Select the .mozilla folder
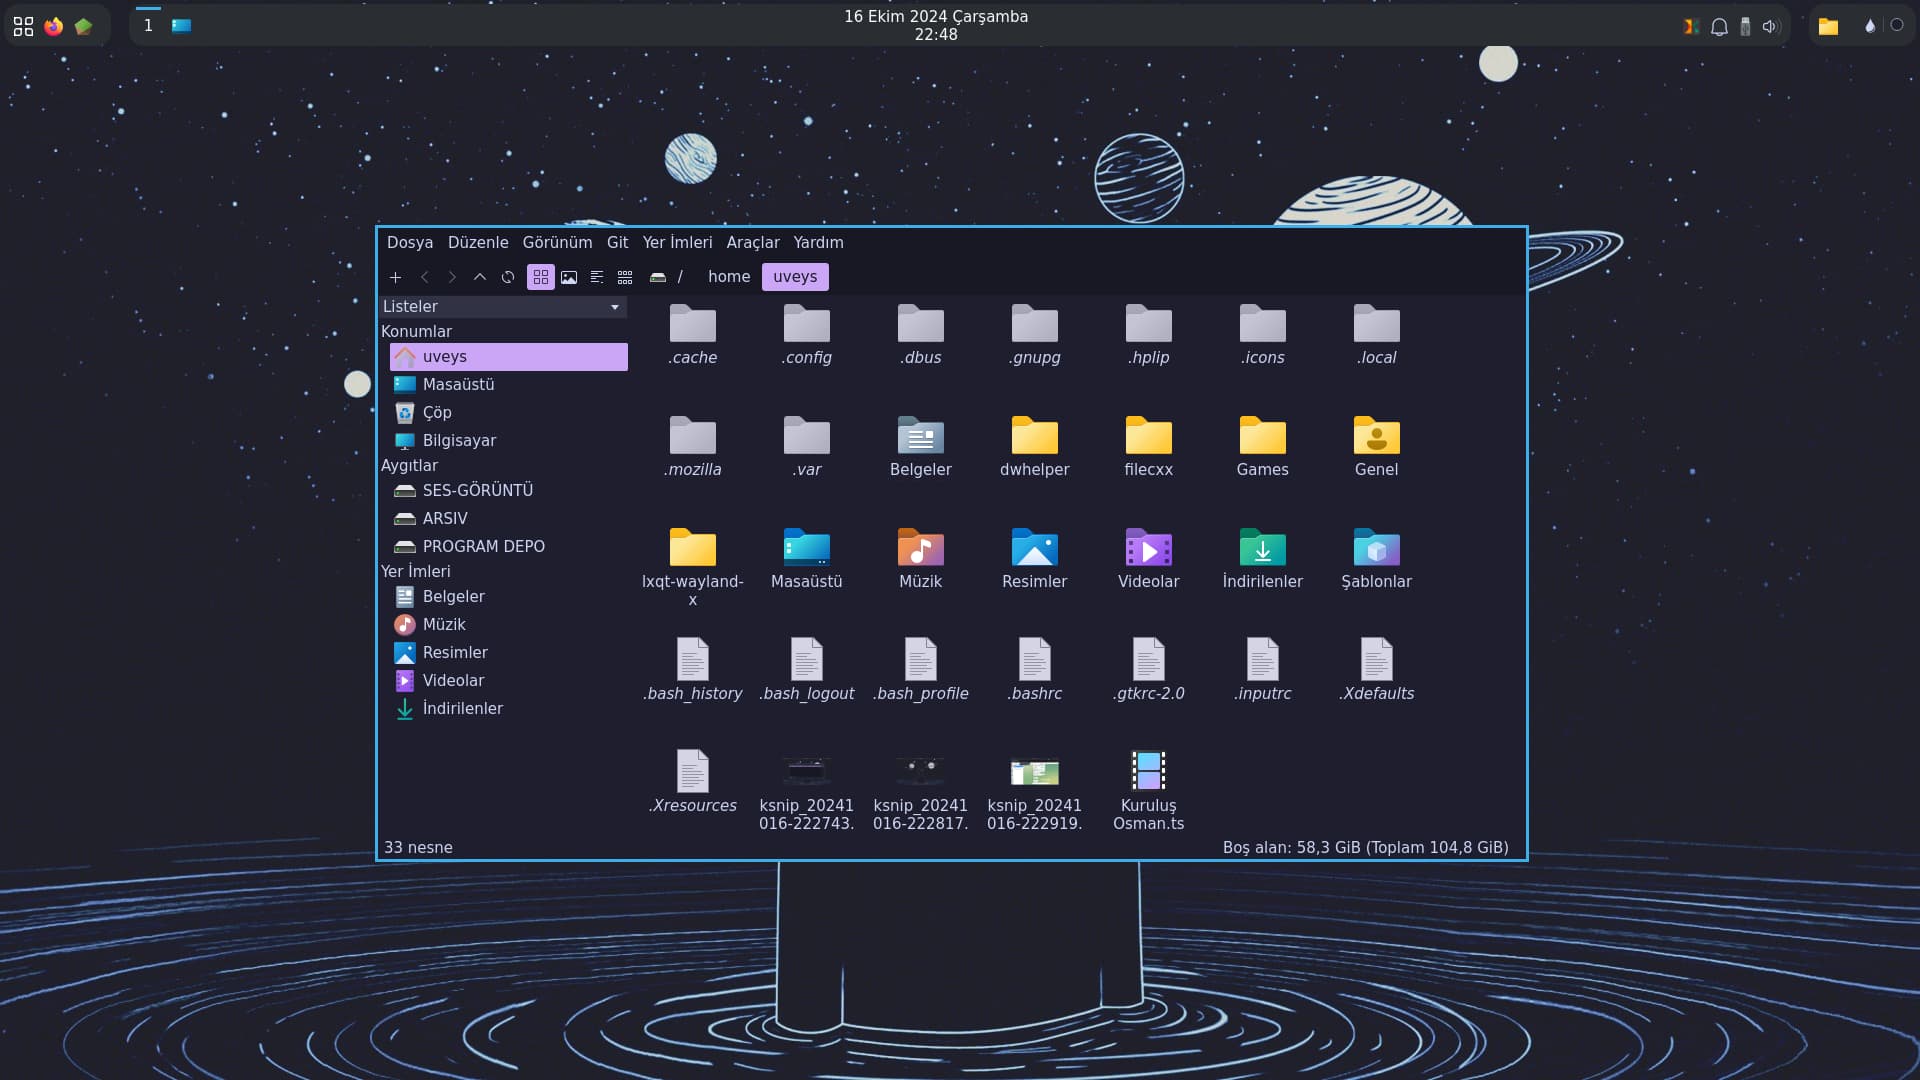The width and height of the screenshot is (1920, 1080). pos(693,447)
